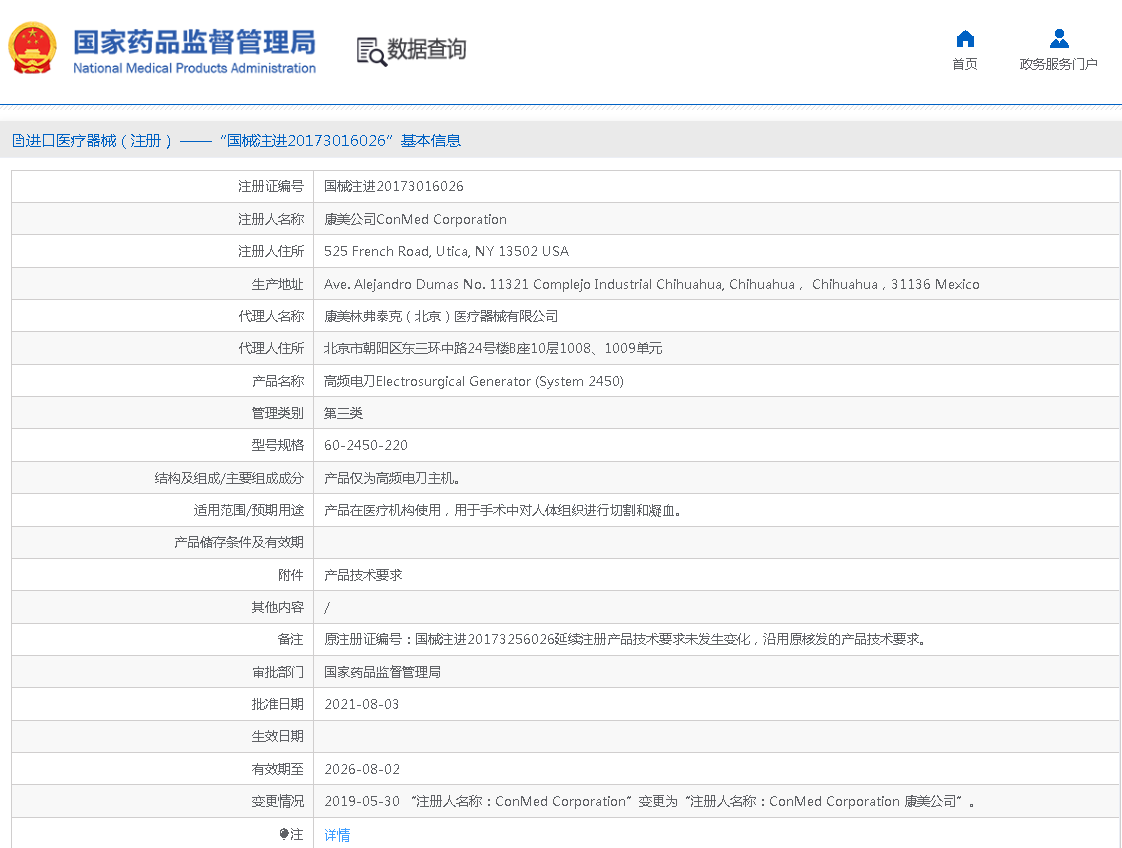This screenshot has width=1122, height=848.
Task: Click the bullet icon beside 注 label
Action: pos(283,834)
